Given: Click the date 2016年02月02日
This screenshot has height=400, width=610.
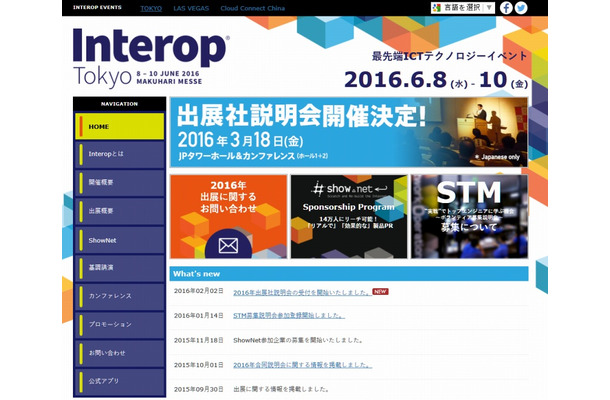Looking at the screenshot, I should coord(199,291).
